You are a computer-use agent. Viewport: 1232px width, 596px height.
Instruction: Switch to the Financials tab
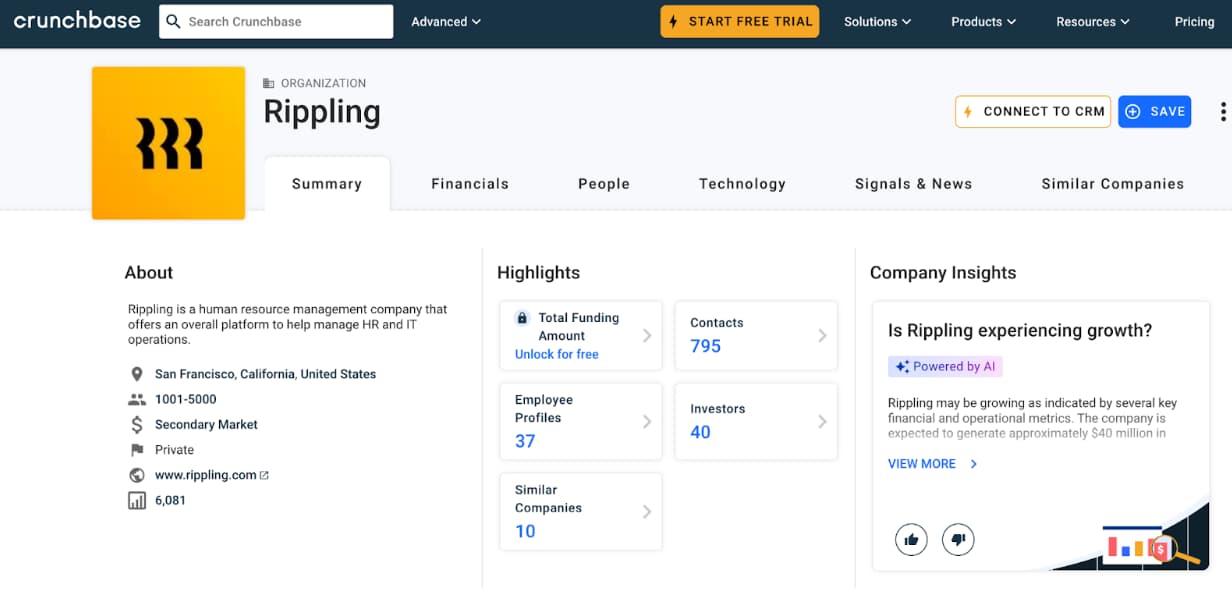tap(470, 184)
